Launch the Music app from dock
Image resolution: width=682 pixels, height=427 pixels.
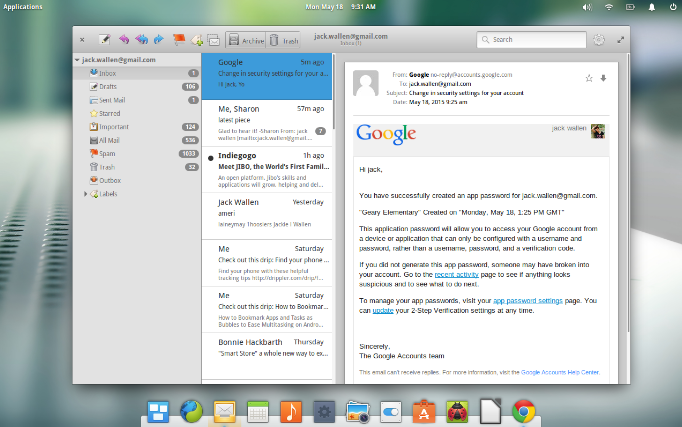pos(291,411)
